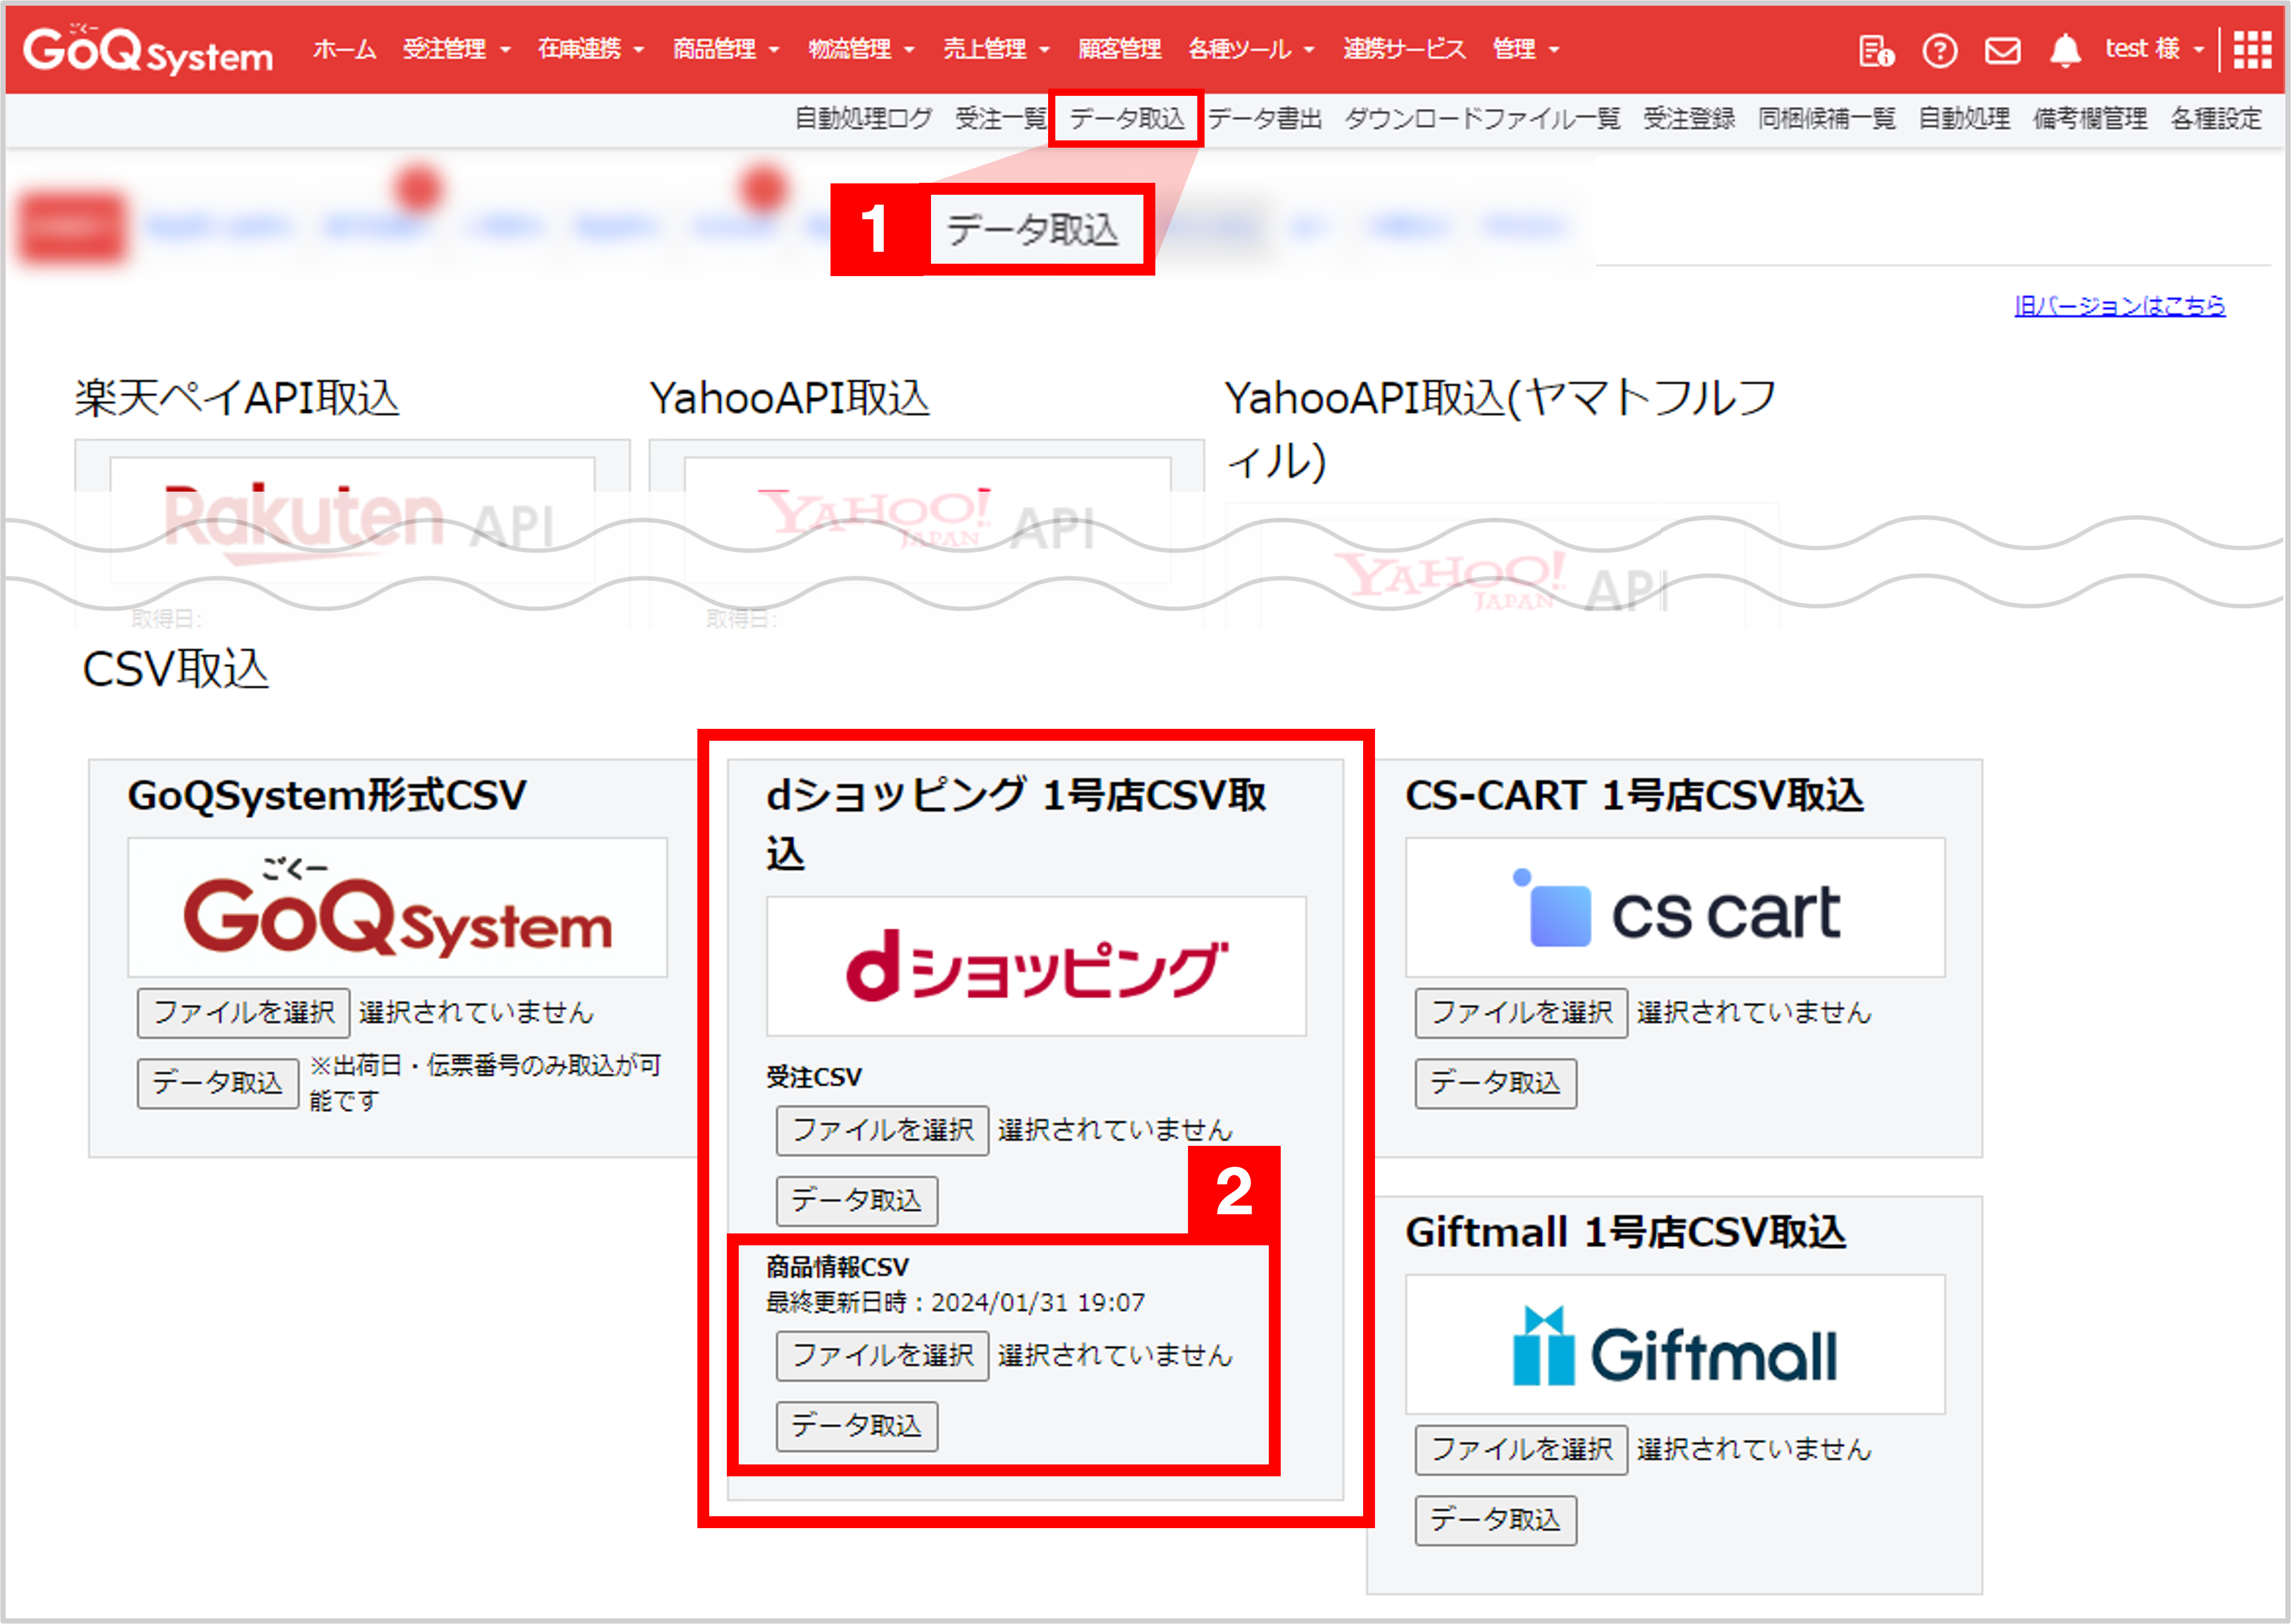Click the cs cart logo image
Image resolution: width=2291 pixels, height=1624 pixels.
point(1675,907)
